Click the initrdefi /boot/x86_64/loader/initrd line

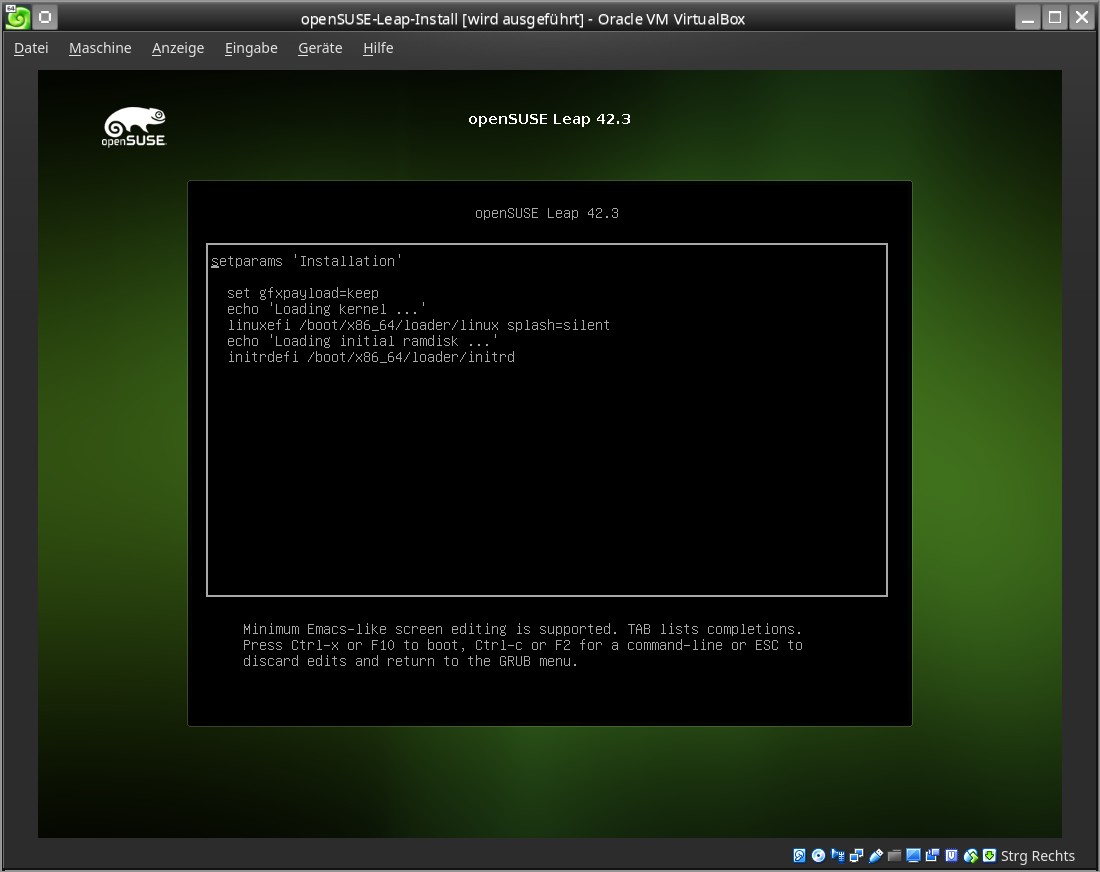point(370,357)
